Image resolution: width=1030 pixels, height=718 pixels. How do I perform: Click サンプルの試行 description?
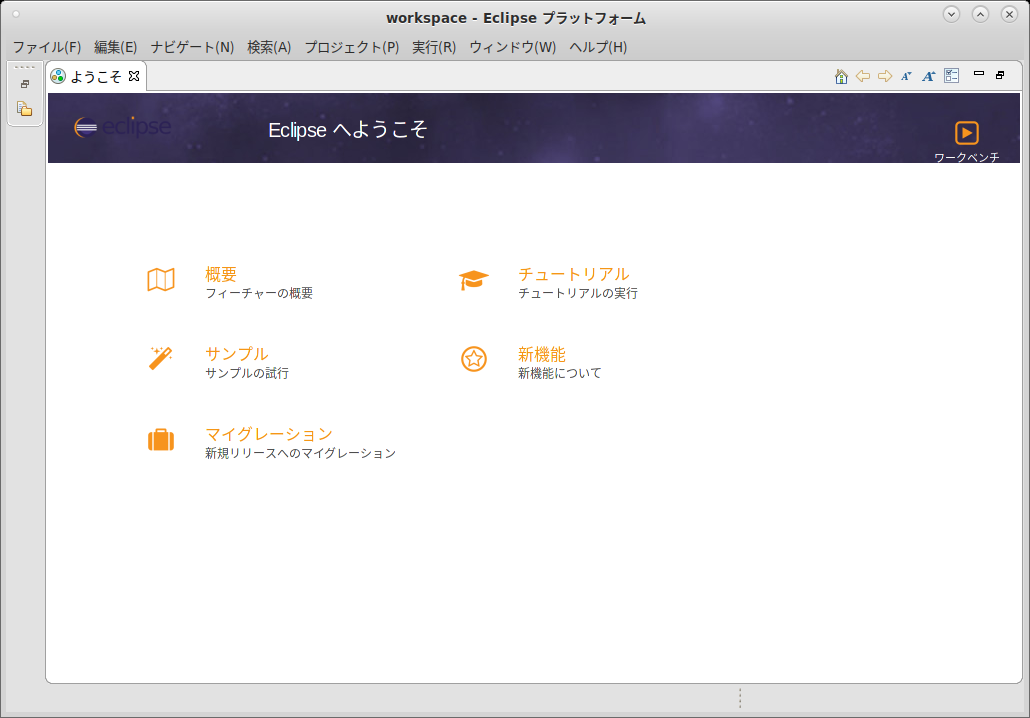[x=247, y=373]
